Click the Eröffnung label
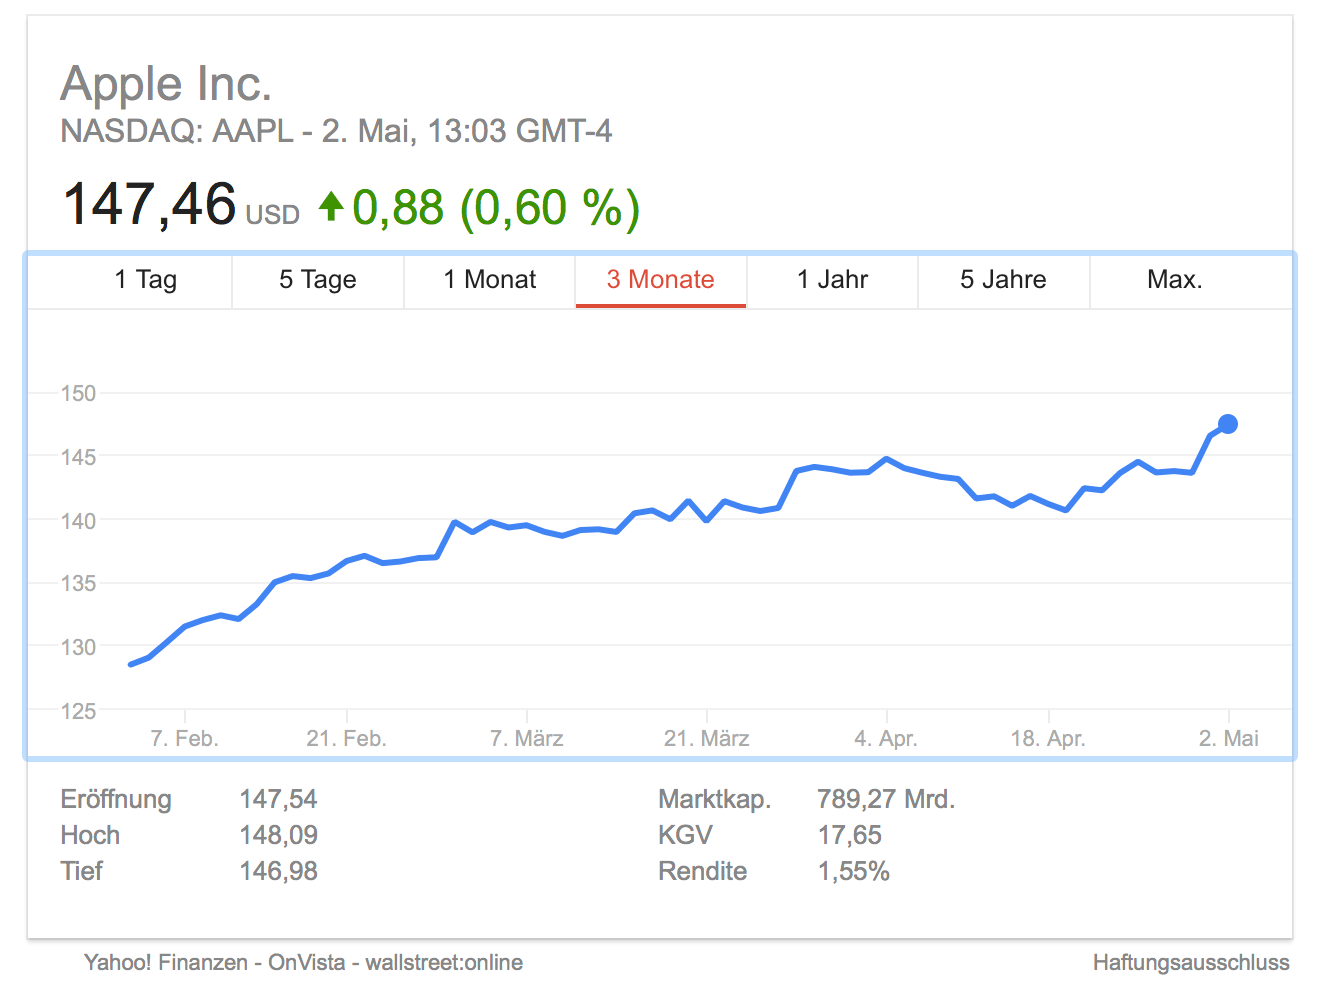Image resolution: width=1338 pixels, height=1004 pixels. pos(116,800)
